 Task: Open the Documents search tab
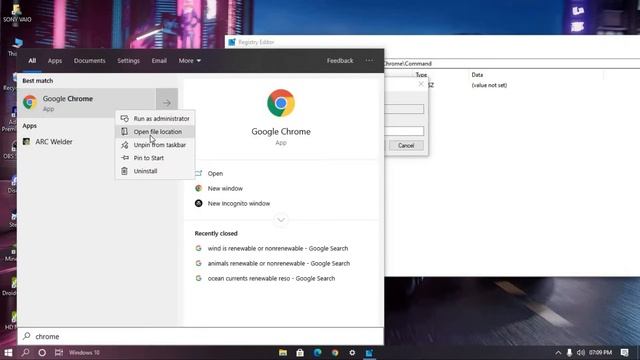(x=89, y=60)
